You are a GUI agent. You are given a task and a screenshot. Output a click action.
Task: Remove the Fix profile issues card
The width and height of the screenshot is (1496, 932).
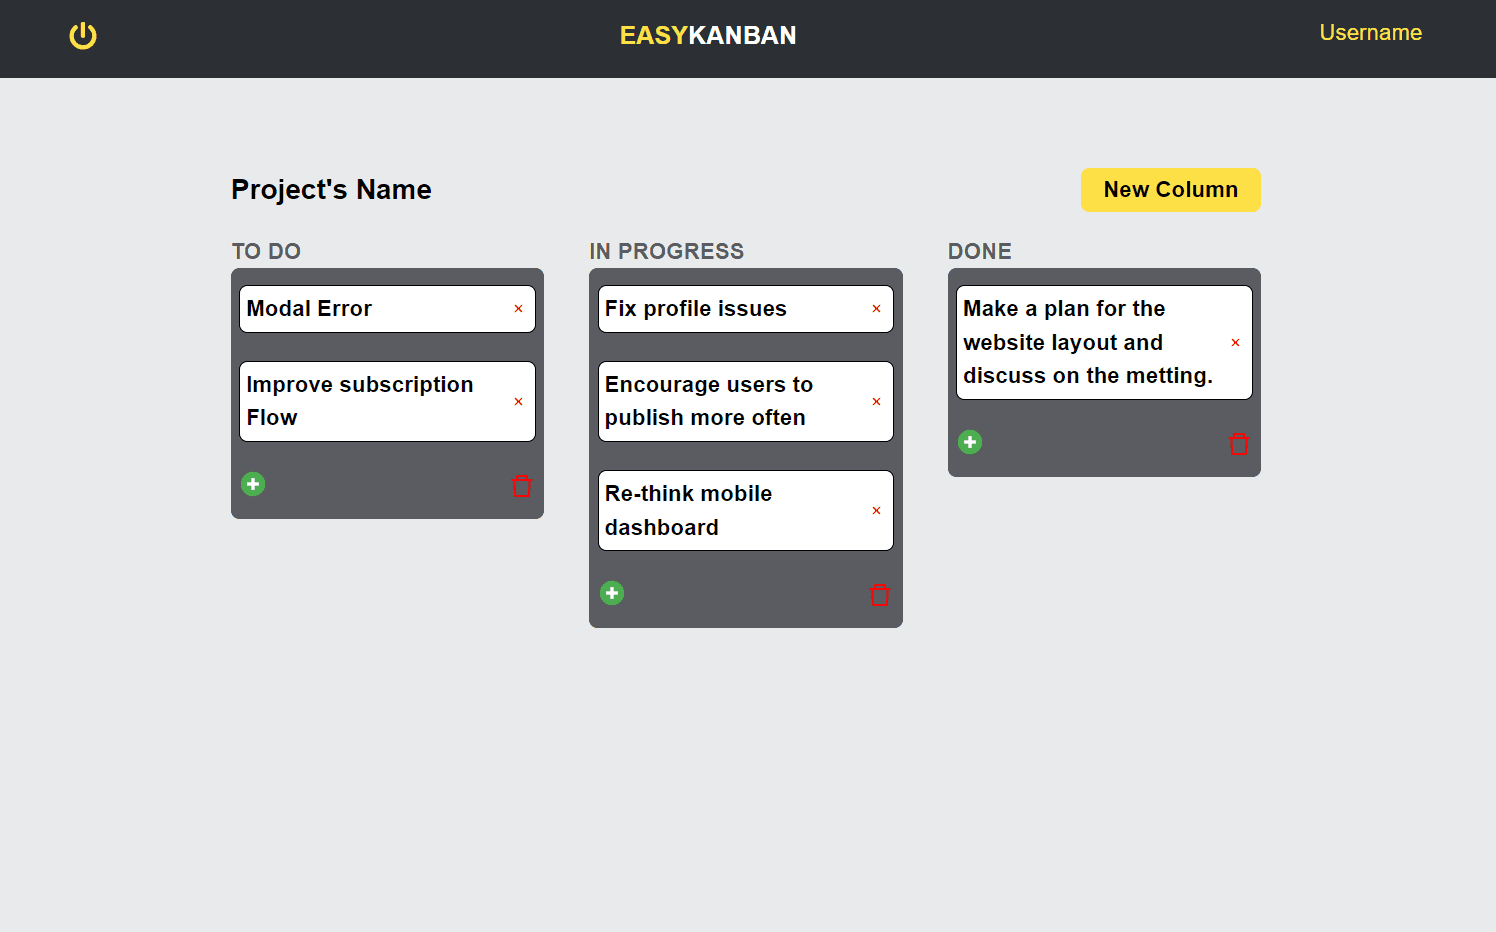click(x=876, y=309)
